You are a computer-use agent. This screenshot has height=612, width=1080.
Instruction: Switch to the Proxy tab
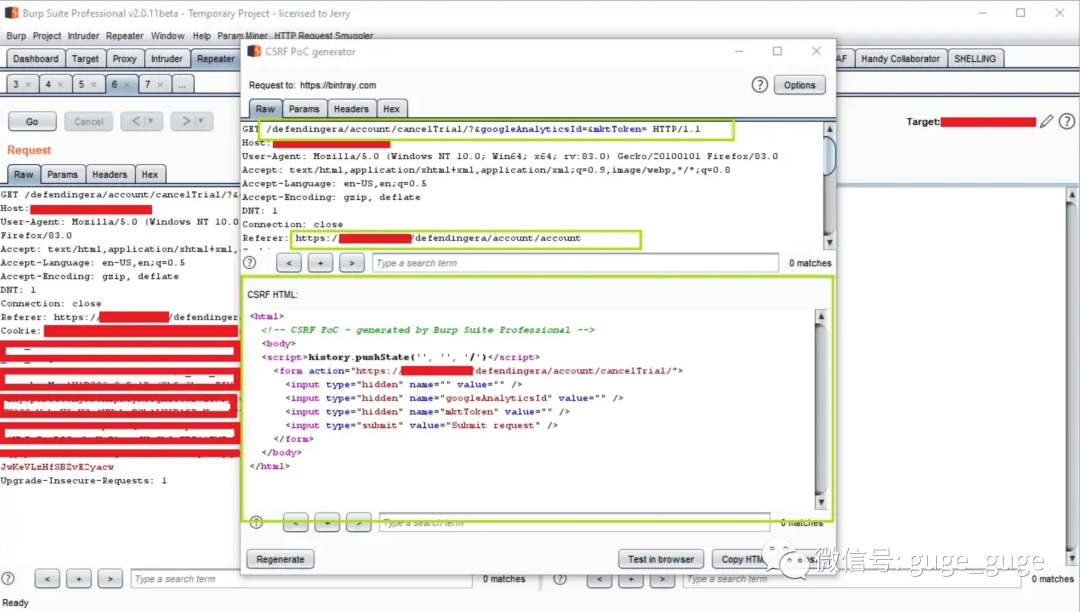pos(125,59)
